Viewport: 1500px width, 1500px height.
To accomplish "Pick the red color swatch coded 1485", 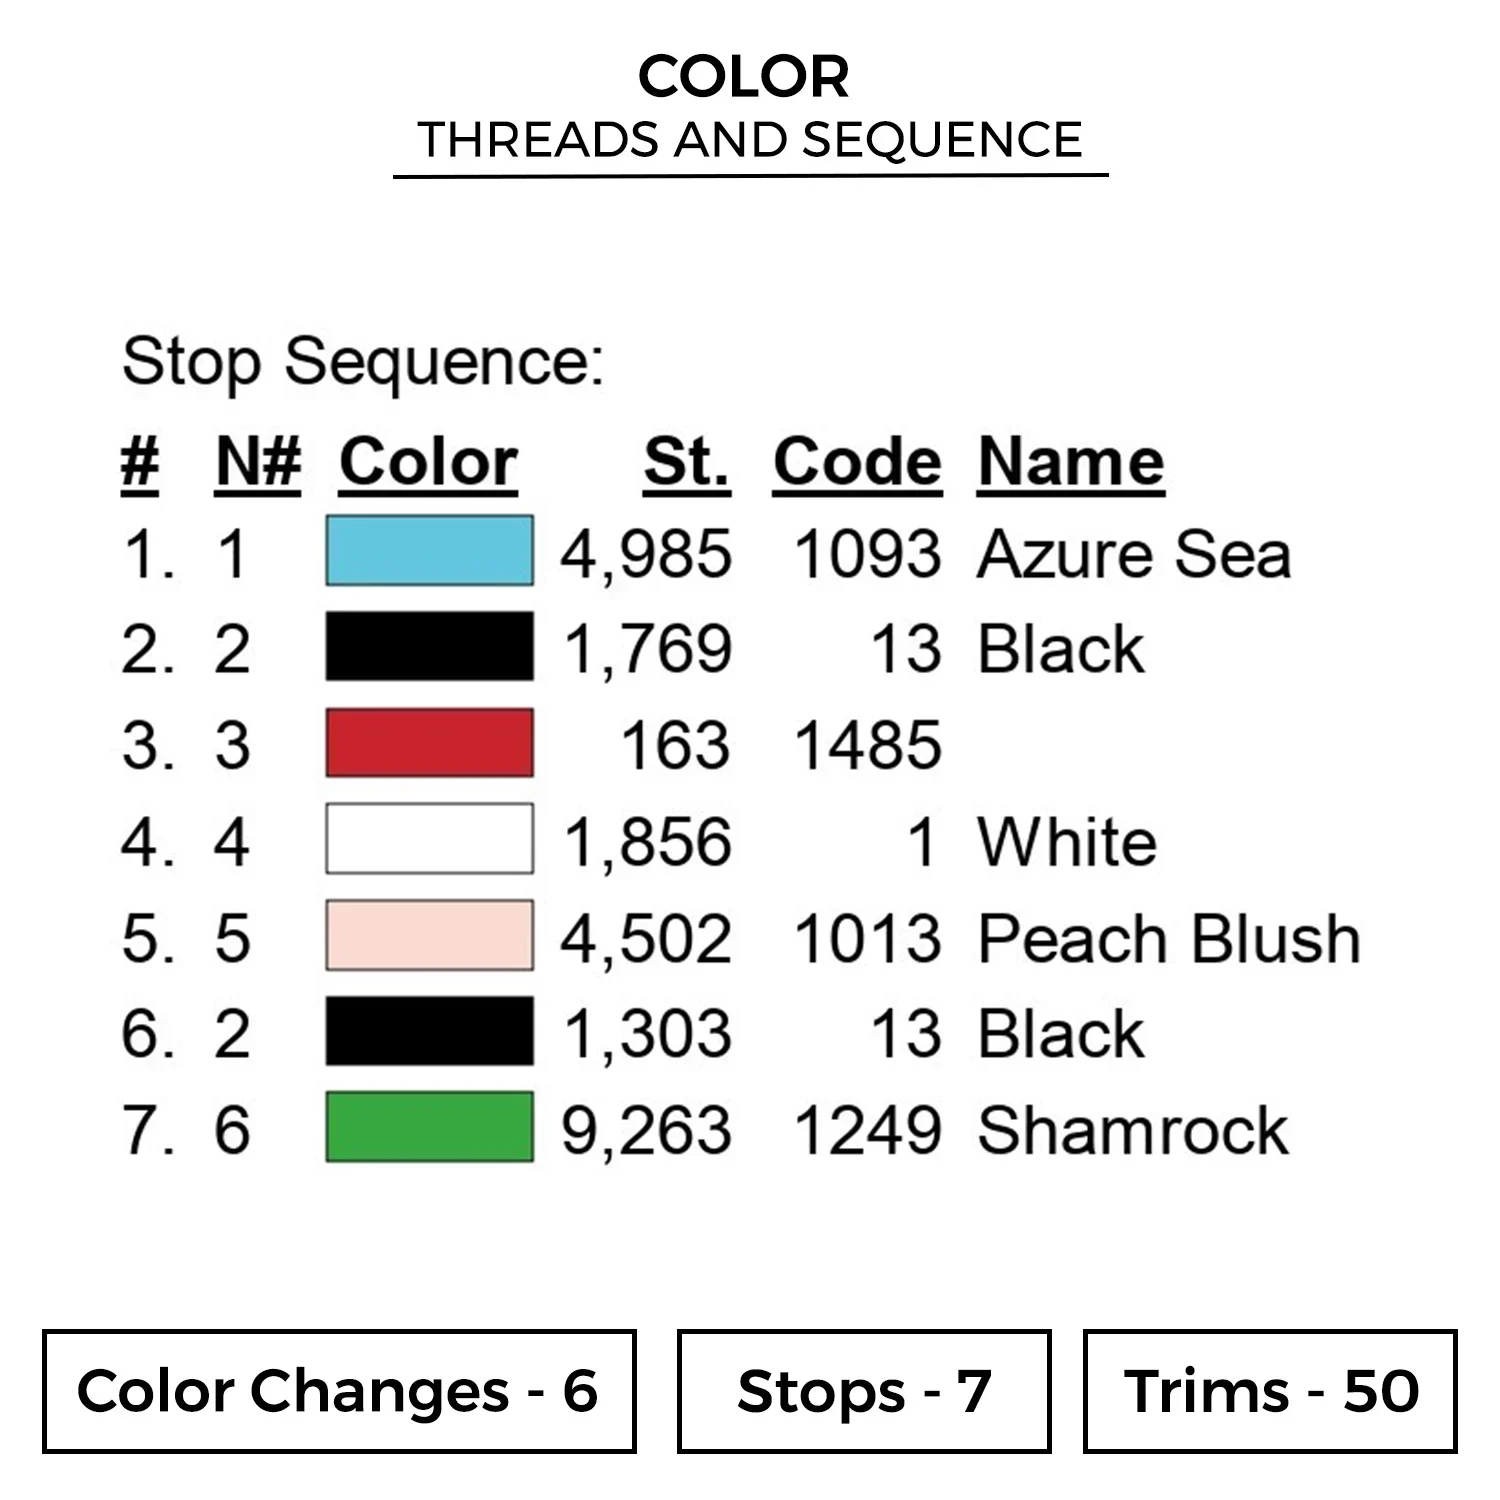I will click(x=429, y=743).
